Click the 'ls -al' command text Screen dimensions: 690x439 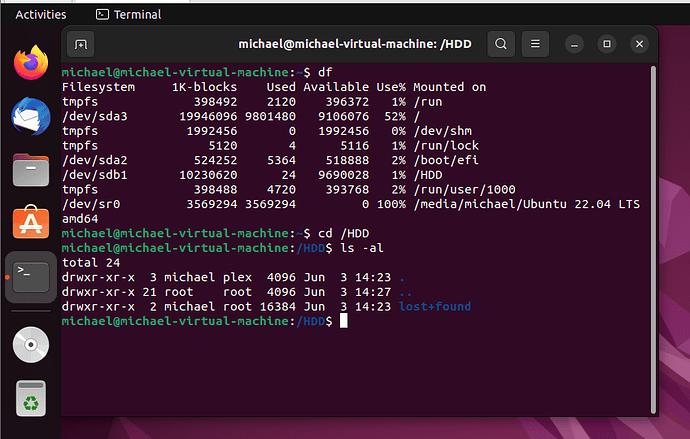362,248
